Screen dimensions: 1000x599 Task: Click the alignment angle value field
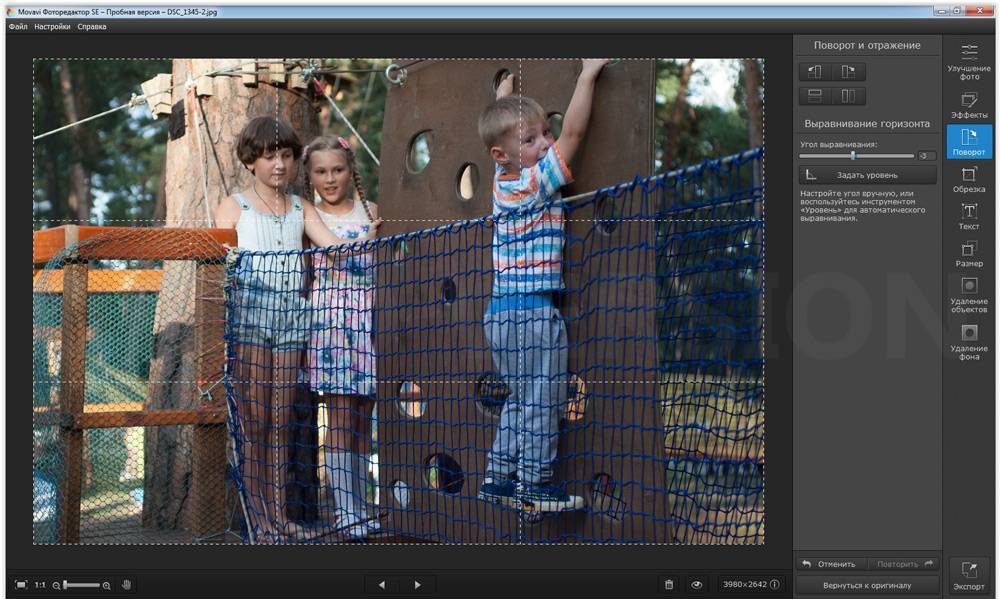click(x=927, y=156)
